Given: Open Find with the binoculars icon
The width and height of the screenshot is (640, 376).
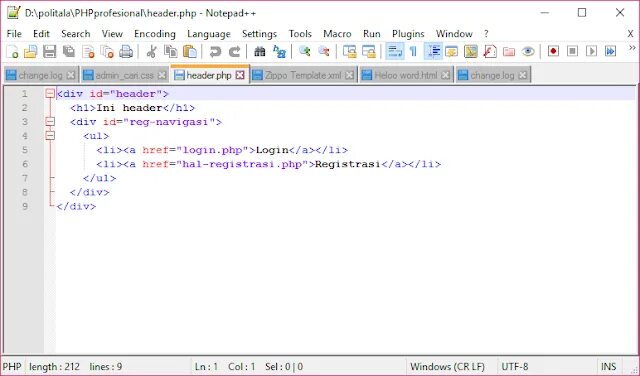Looking at the screenshot, I should 260,51.
